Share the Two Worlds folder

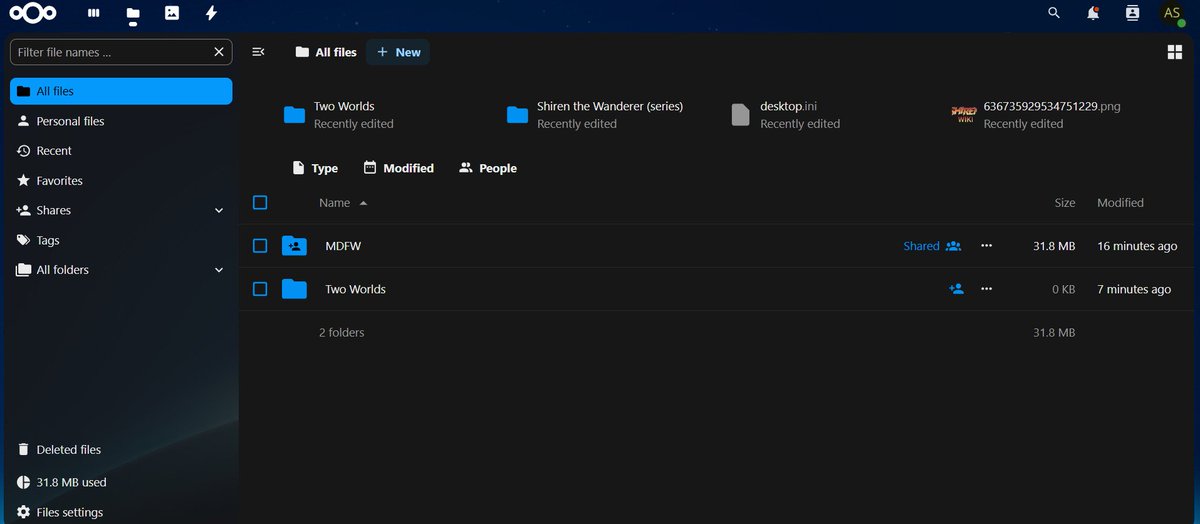[956, 289]
